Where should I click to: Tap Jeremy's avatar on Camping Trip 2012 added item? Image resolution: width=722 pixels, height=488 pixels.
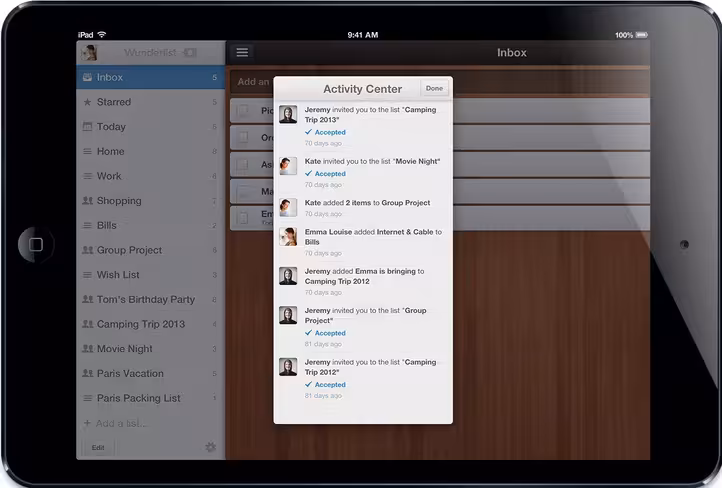click(x=288, y=276)
